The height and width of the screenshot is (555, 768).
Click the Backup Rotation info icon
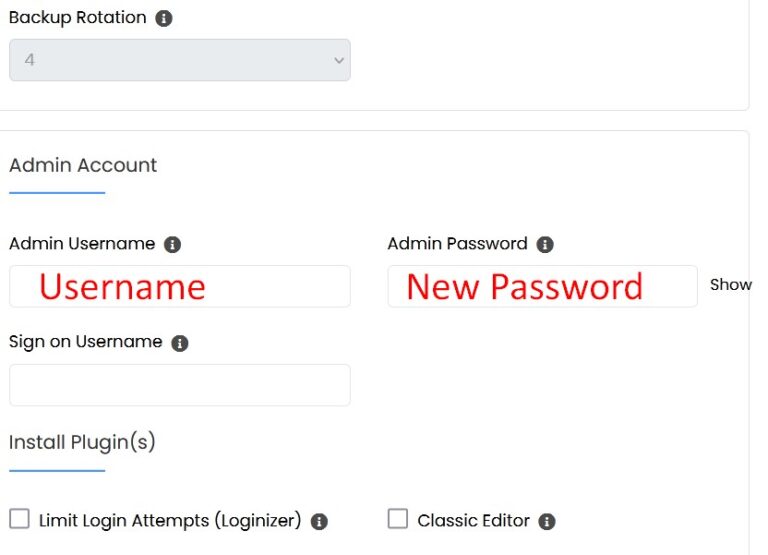click(x=164, y=19)
